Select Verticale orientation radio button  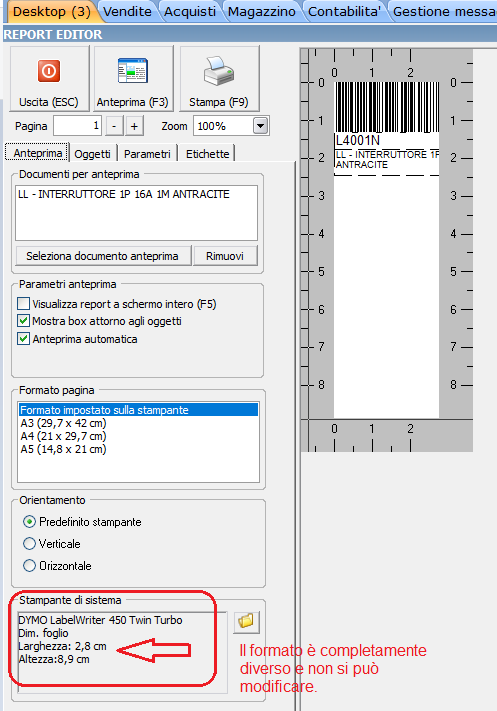29,544
